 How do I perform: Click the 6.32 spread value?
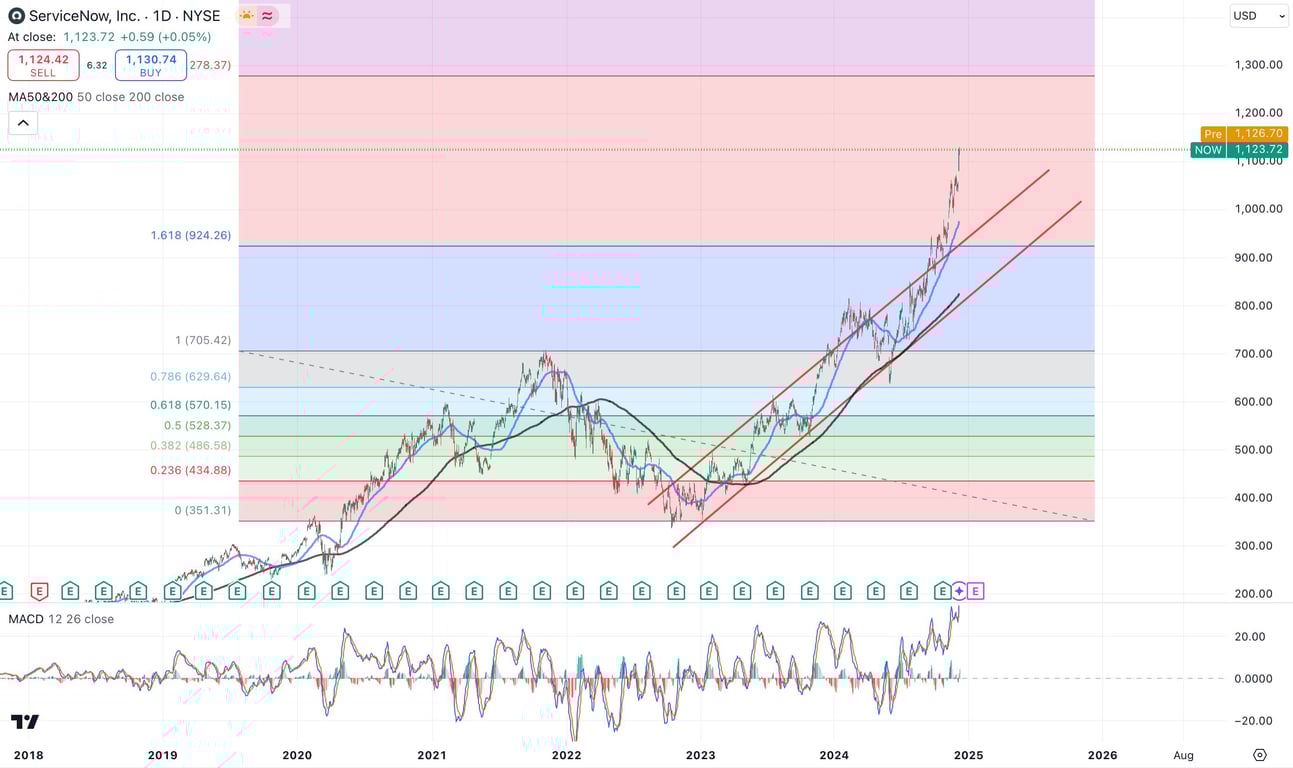97,65
